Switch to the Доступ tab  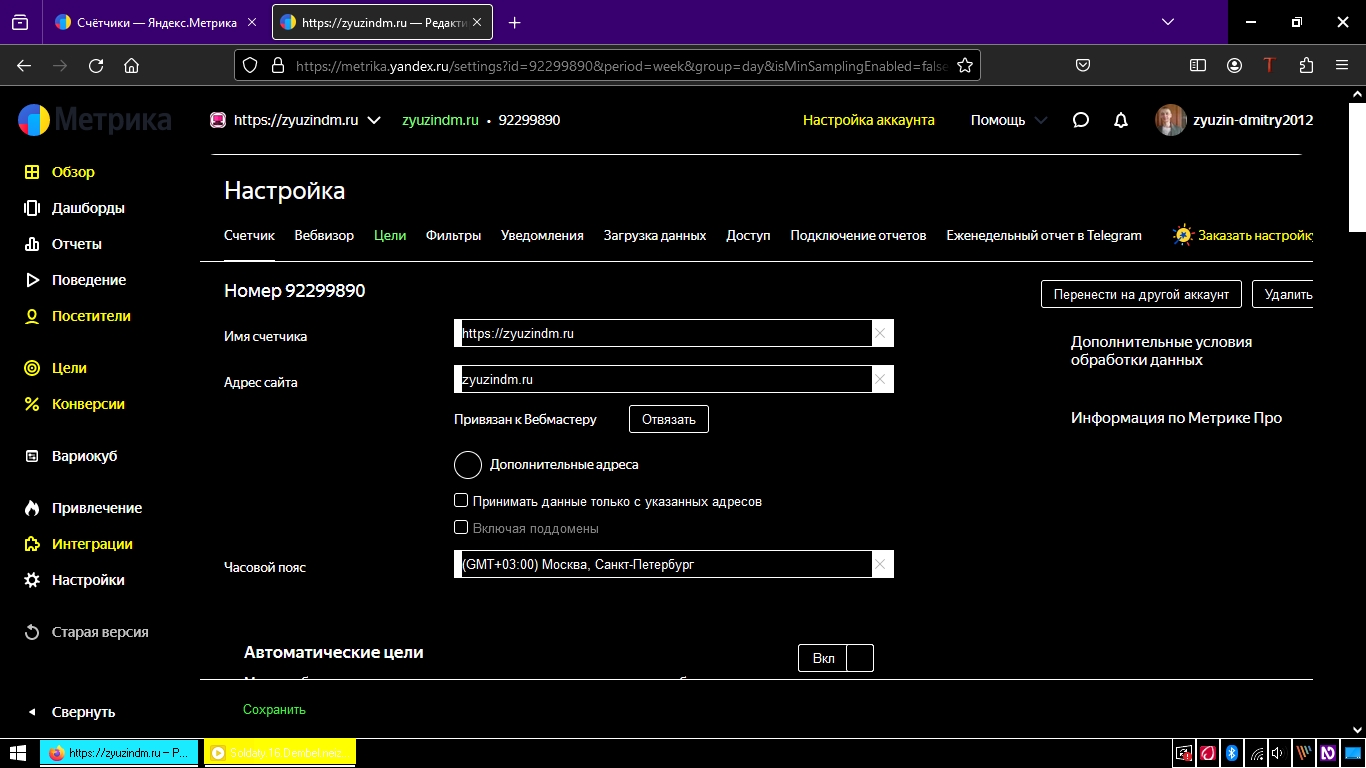pyautogui.click(x=748, y=236)
